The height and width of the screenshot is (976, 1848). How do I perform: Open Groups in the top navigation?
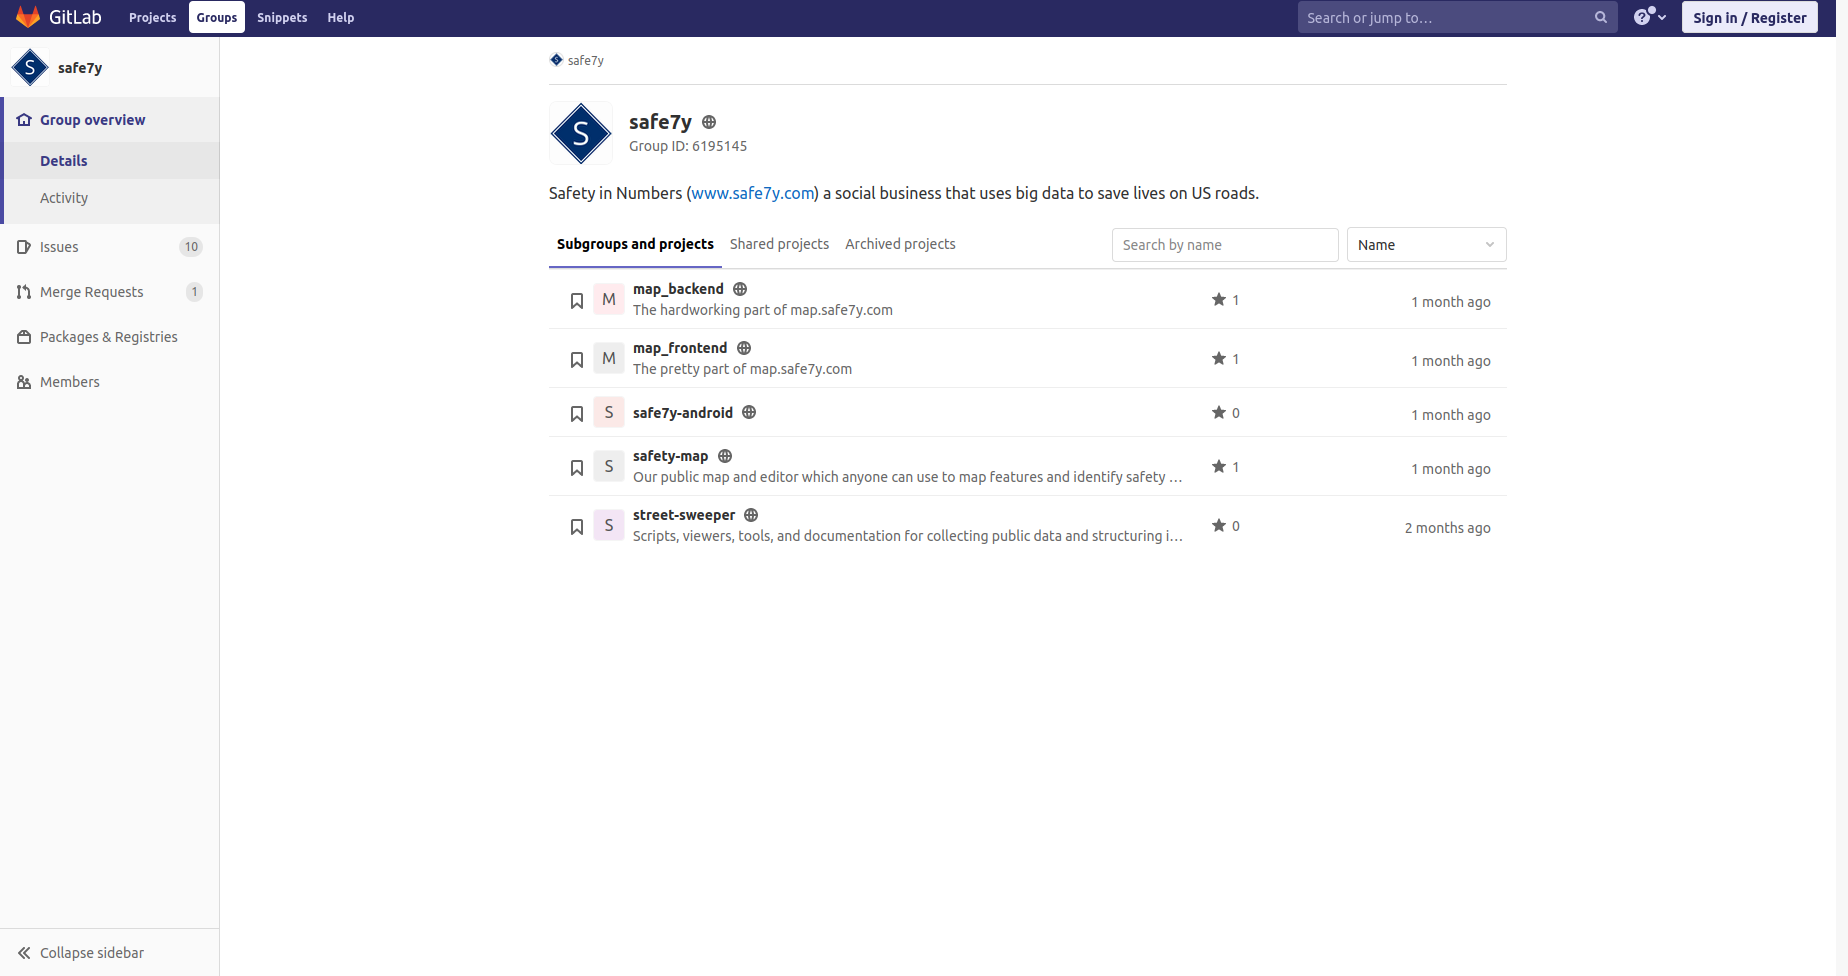pos(217,17)
